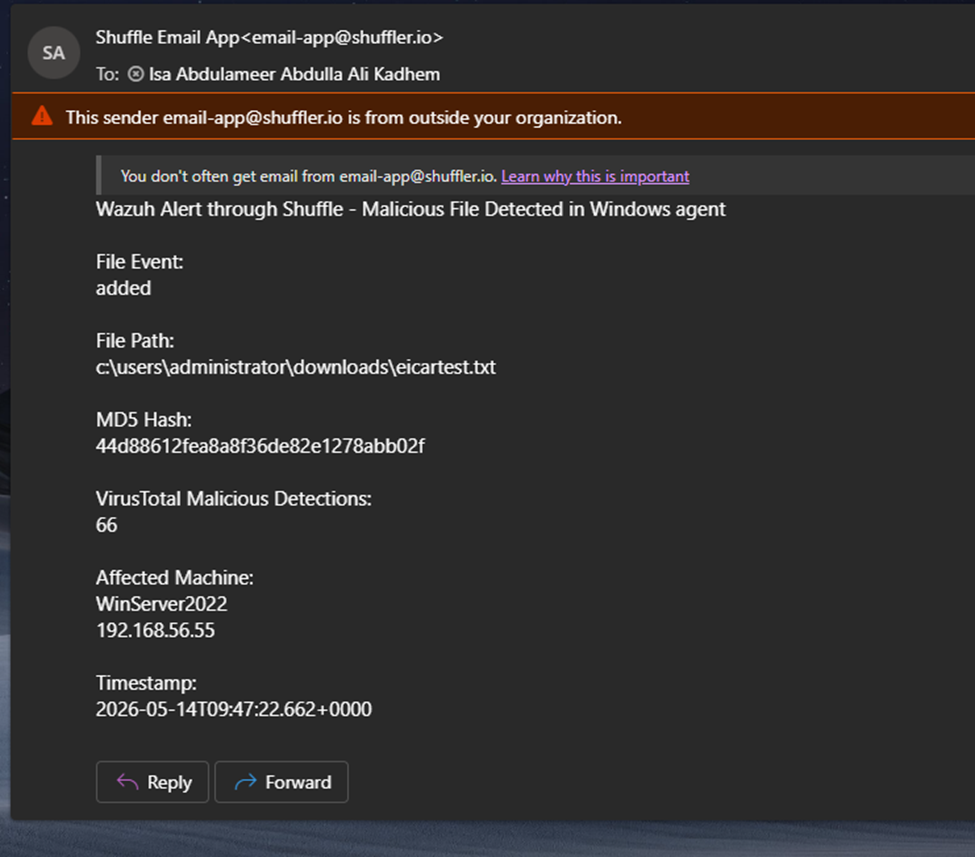Click the MD5 hash value 44d88612fea8a8f36de82e1278abb02f
The image size is (975, 857).
tap(260, 446)
